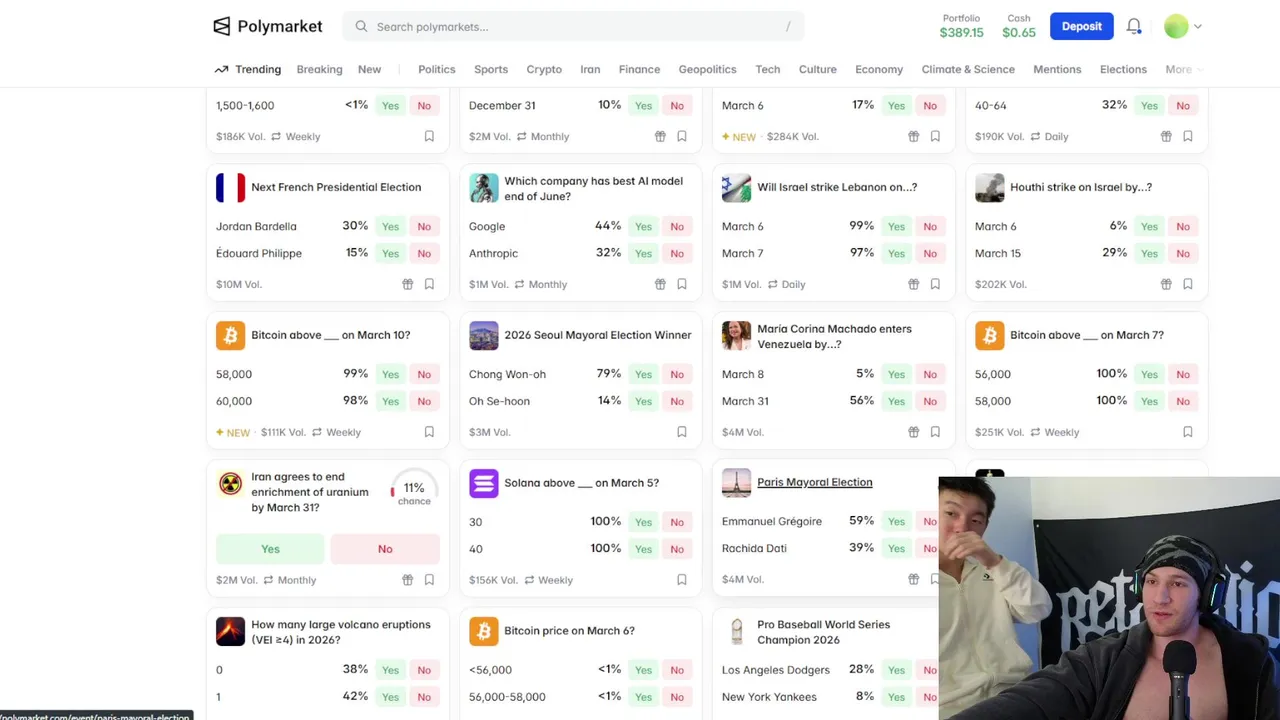Click No on Iran uranium enrichment market
Image resolution: width=1280 pixels, height=720 pixels.
(x=385, y=549)
